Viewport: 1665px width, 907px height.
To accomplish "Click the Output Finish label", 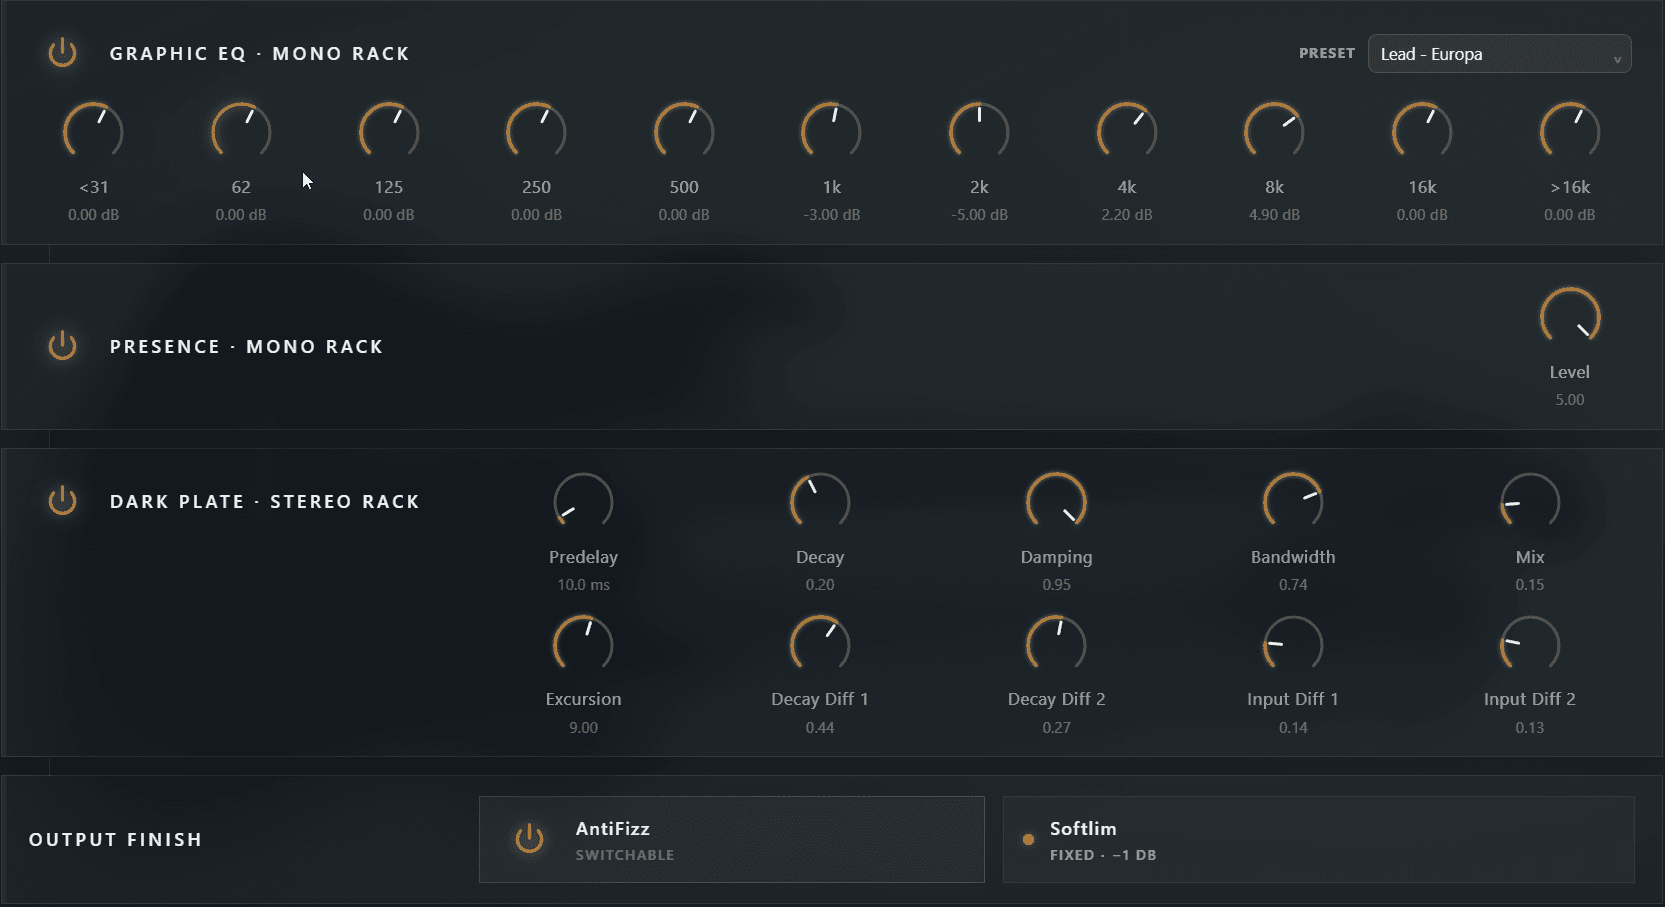I will point(116,840).
